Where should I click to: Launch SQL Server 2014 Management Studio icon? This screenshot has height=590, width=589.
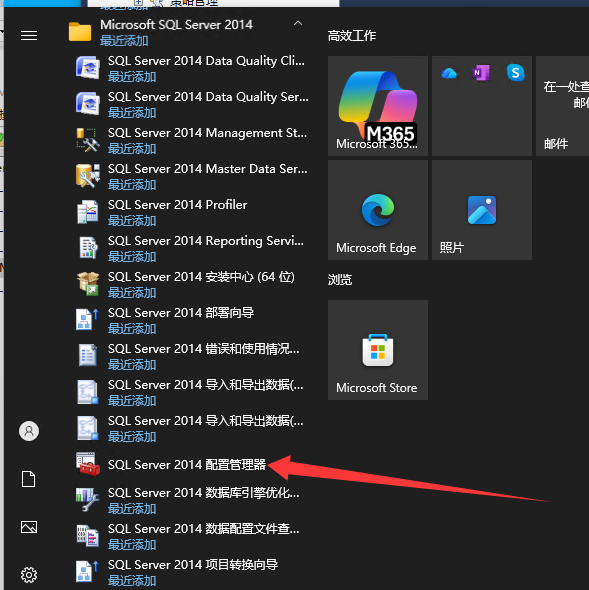tap(88, 140)
